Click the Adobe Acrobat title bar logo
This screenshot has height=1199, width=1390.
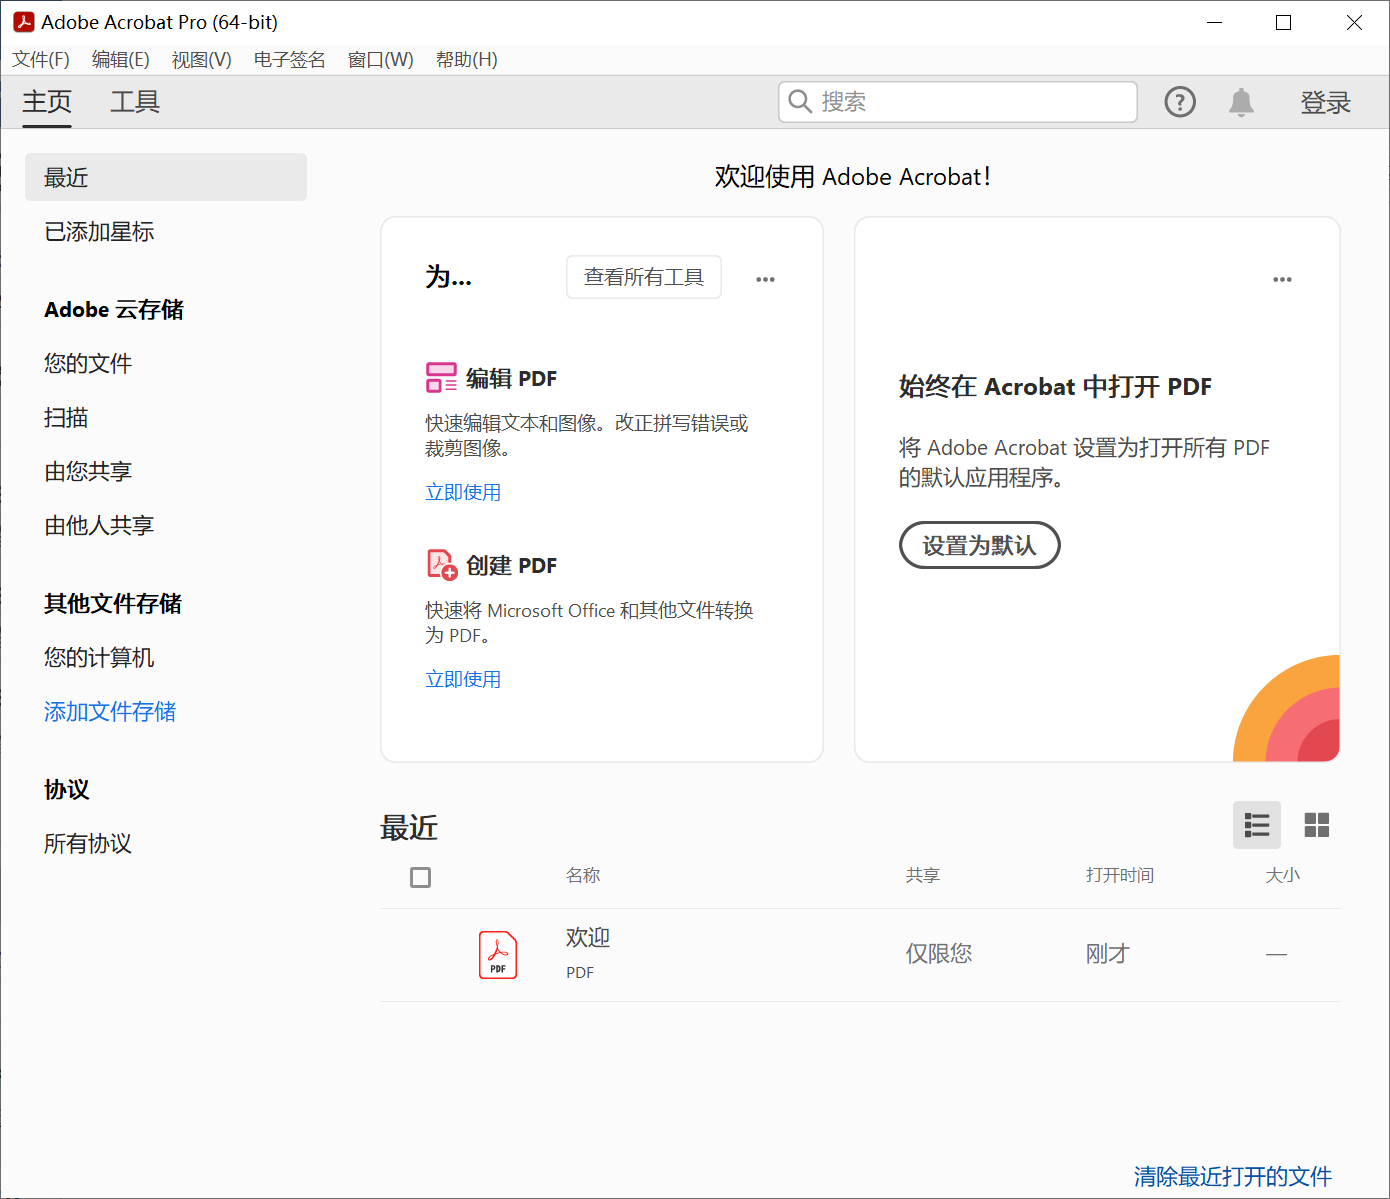(23, 22)
